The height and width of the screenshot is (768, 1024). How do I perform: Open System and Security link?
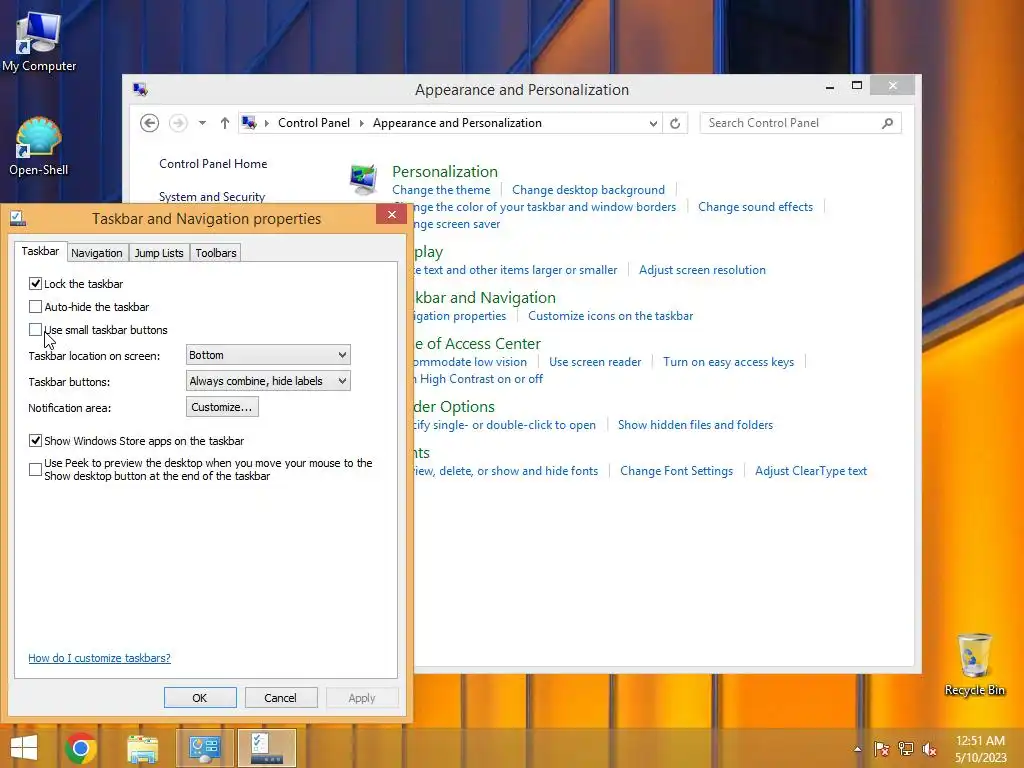click(x=212, y=197)
